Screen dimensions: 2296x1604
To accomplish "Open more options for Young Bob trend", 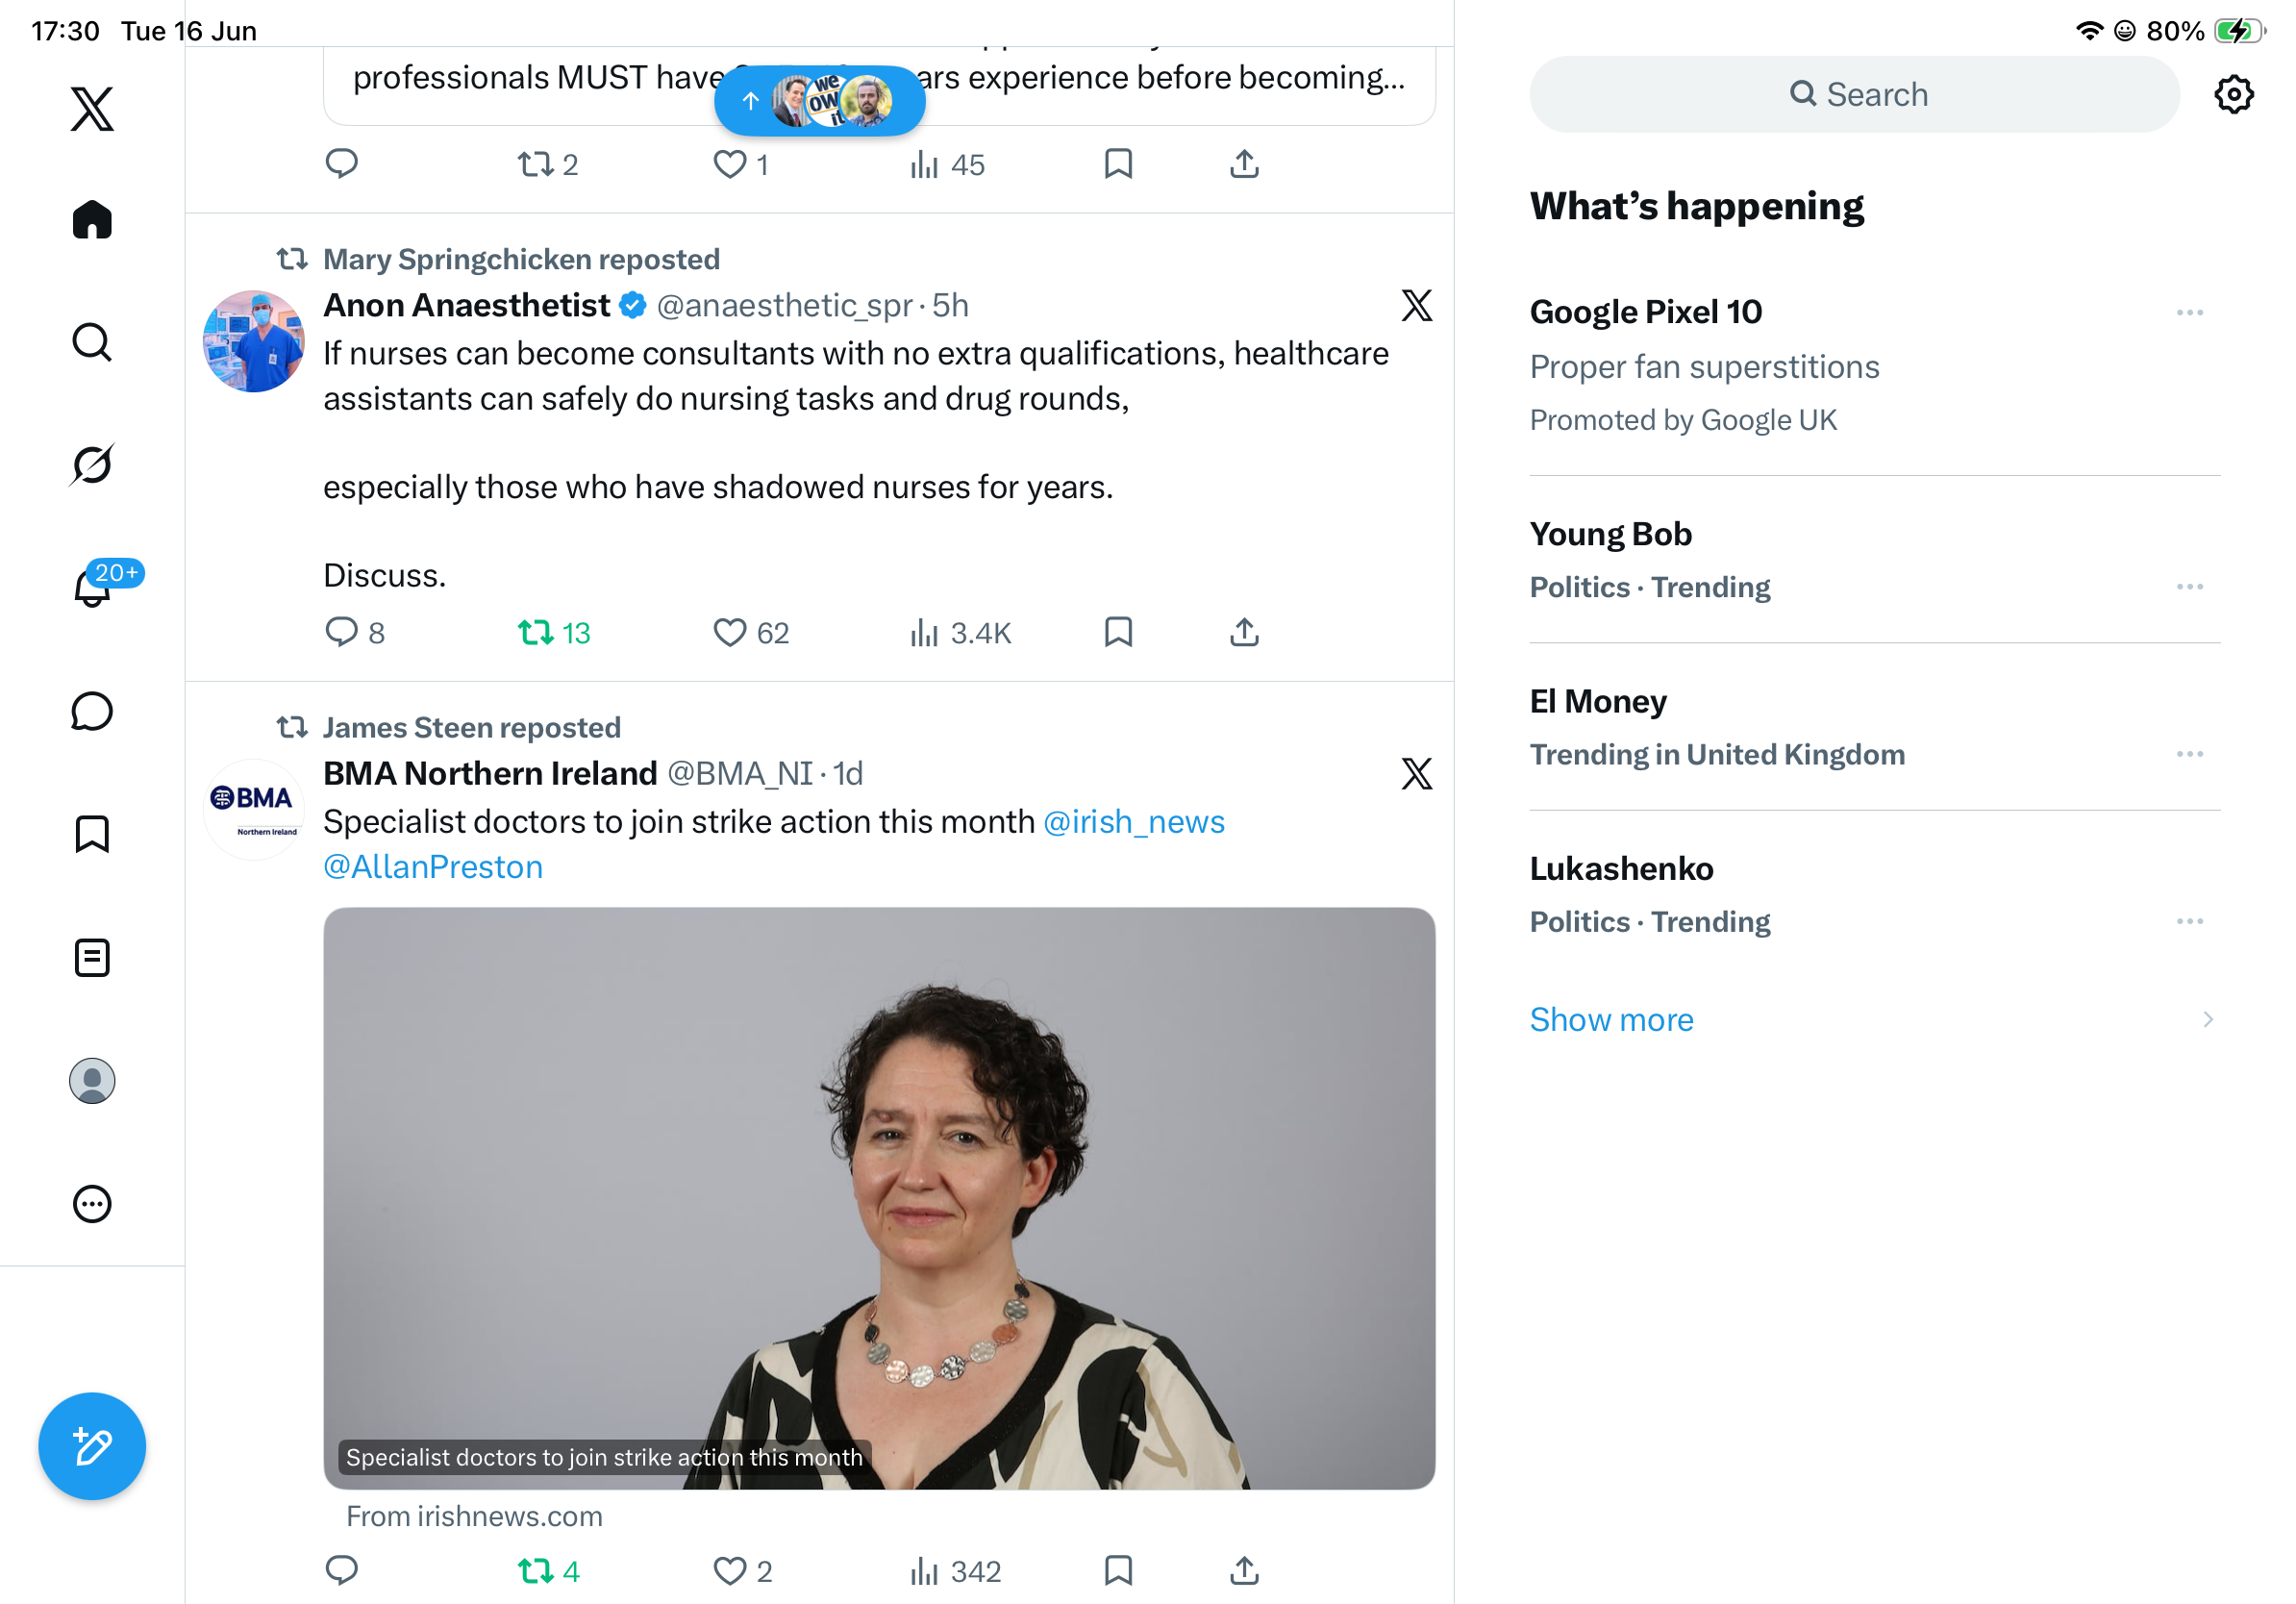I will [x=2189, y=586].
